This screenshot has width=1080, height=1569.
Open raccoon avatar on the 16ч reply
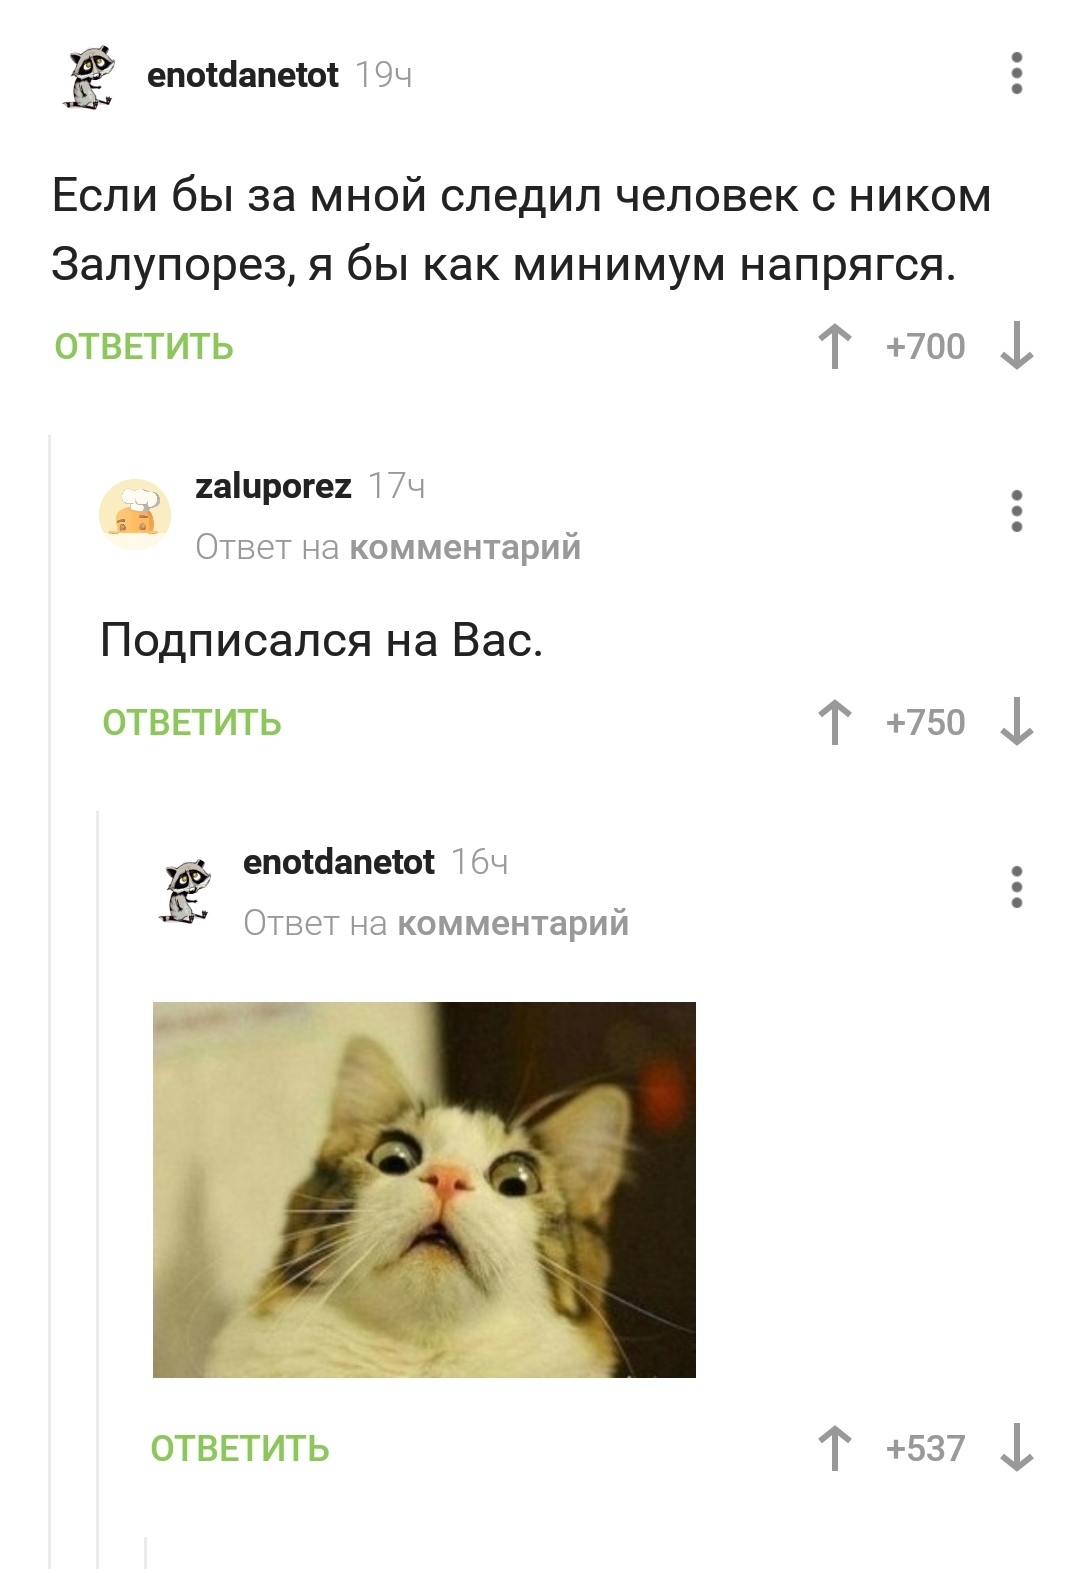pyautogui.click(x=185, y=890)
